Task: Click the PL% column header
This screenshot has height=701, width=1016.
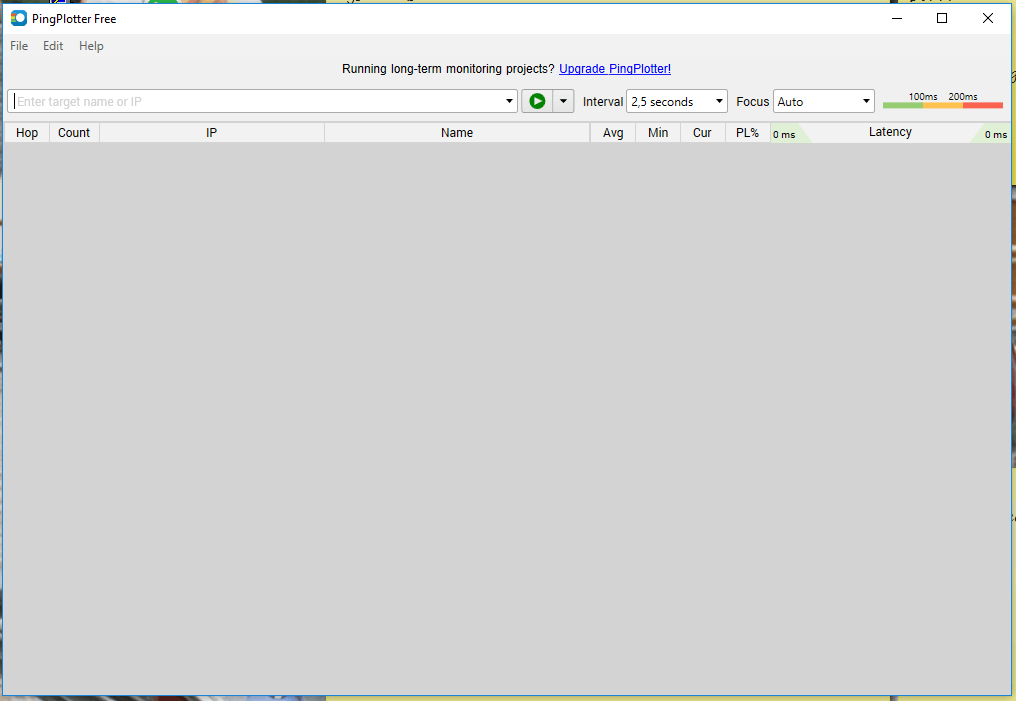Action: click(x=747, y=132)
